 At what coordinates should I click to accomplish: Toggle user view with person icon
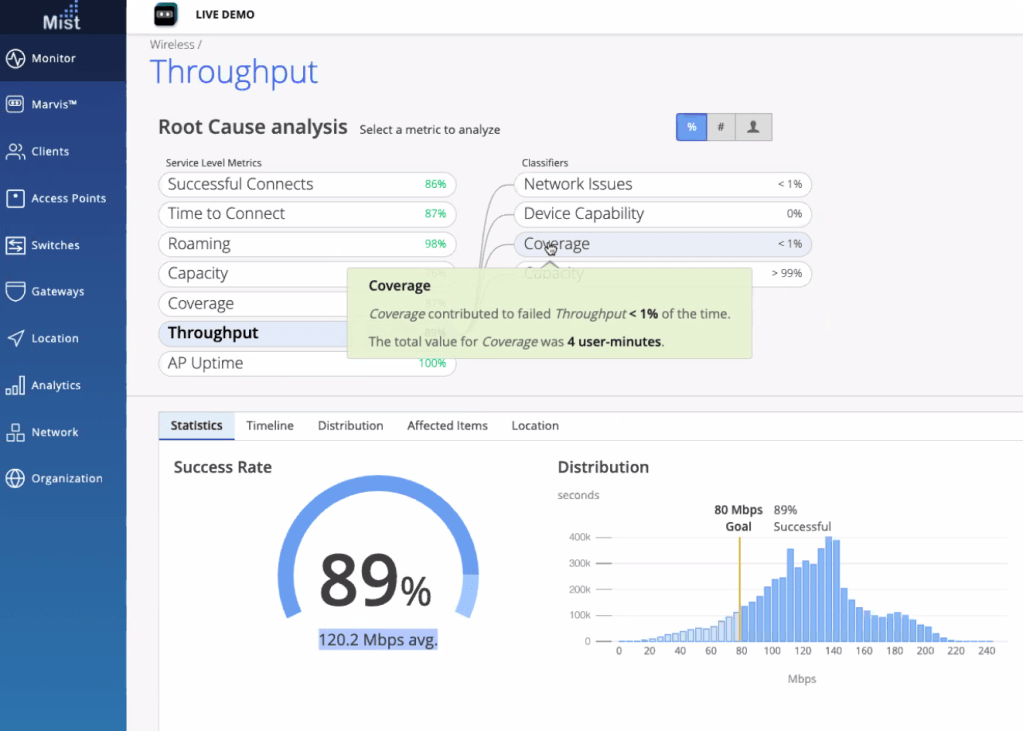tap(753, 128)
